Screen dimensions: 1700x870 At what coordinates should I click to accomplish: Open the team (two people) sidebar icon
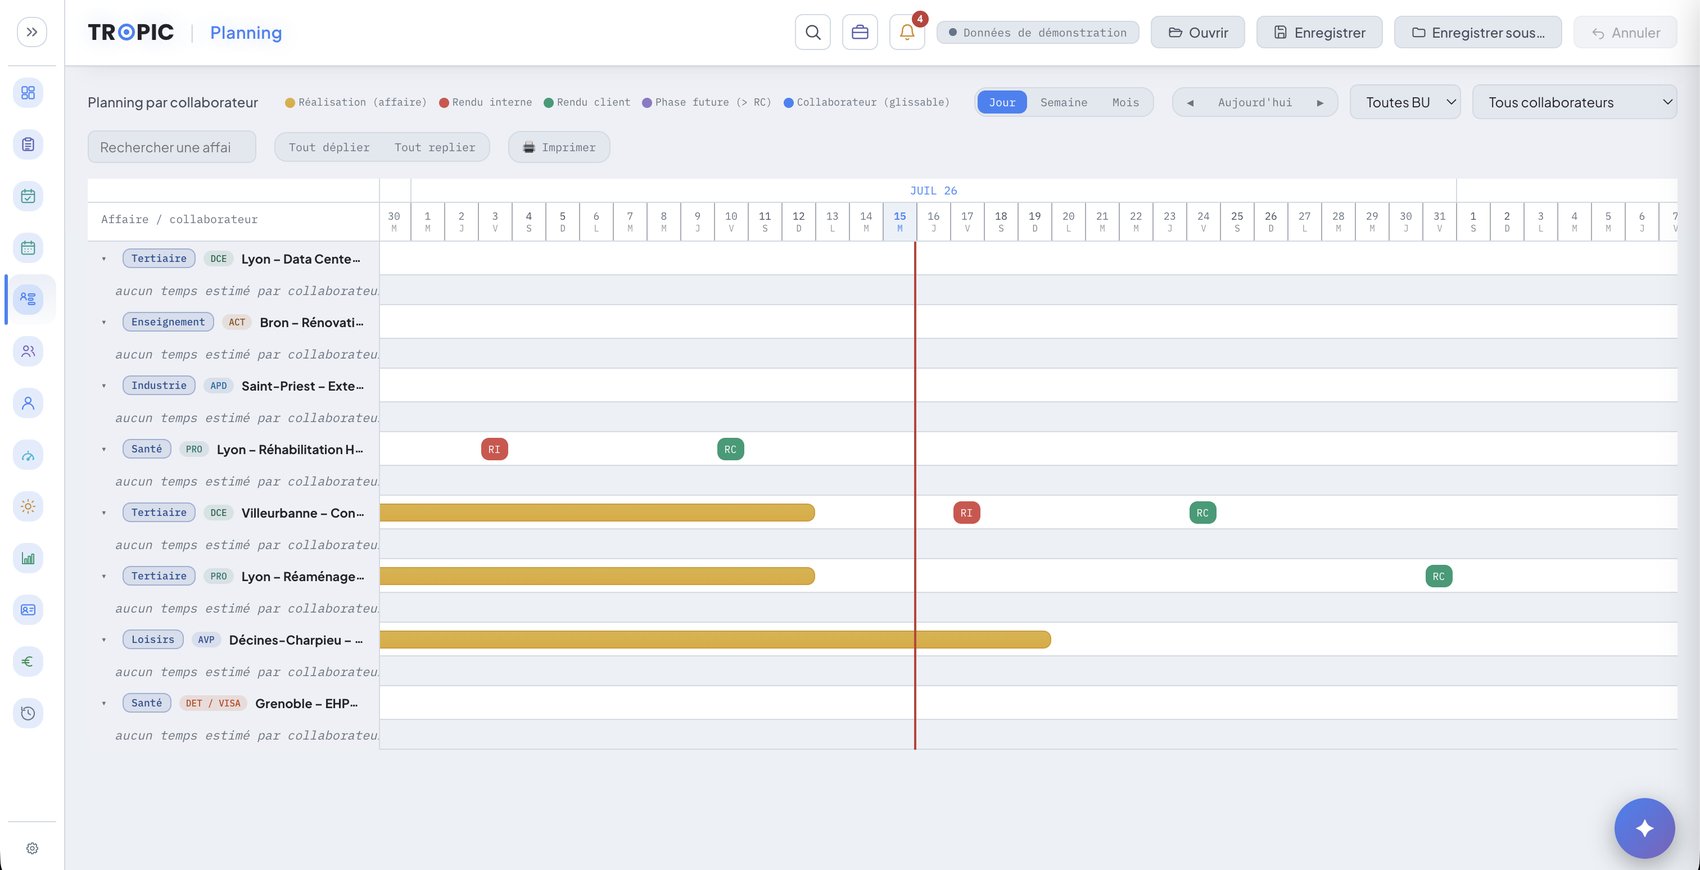click(28, 351)
